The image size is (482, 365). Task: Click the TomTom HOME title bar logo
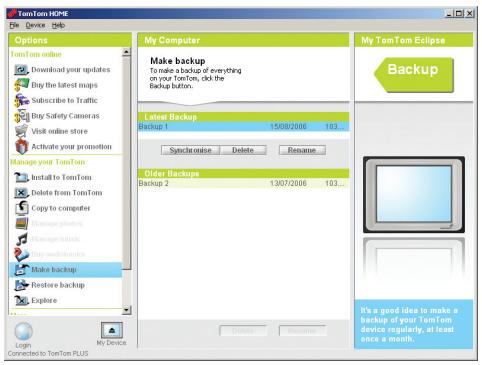(x=12, y=13)
